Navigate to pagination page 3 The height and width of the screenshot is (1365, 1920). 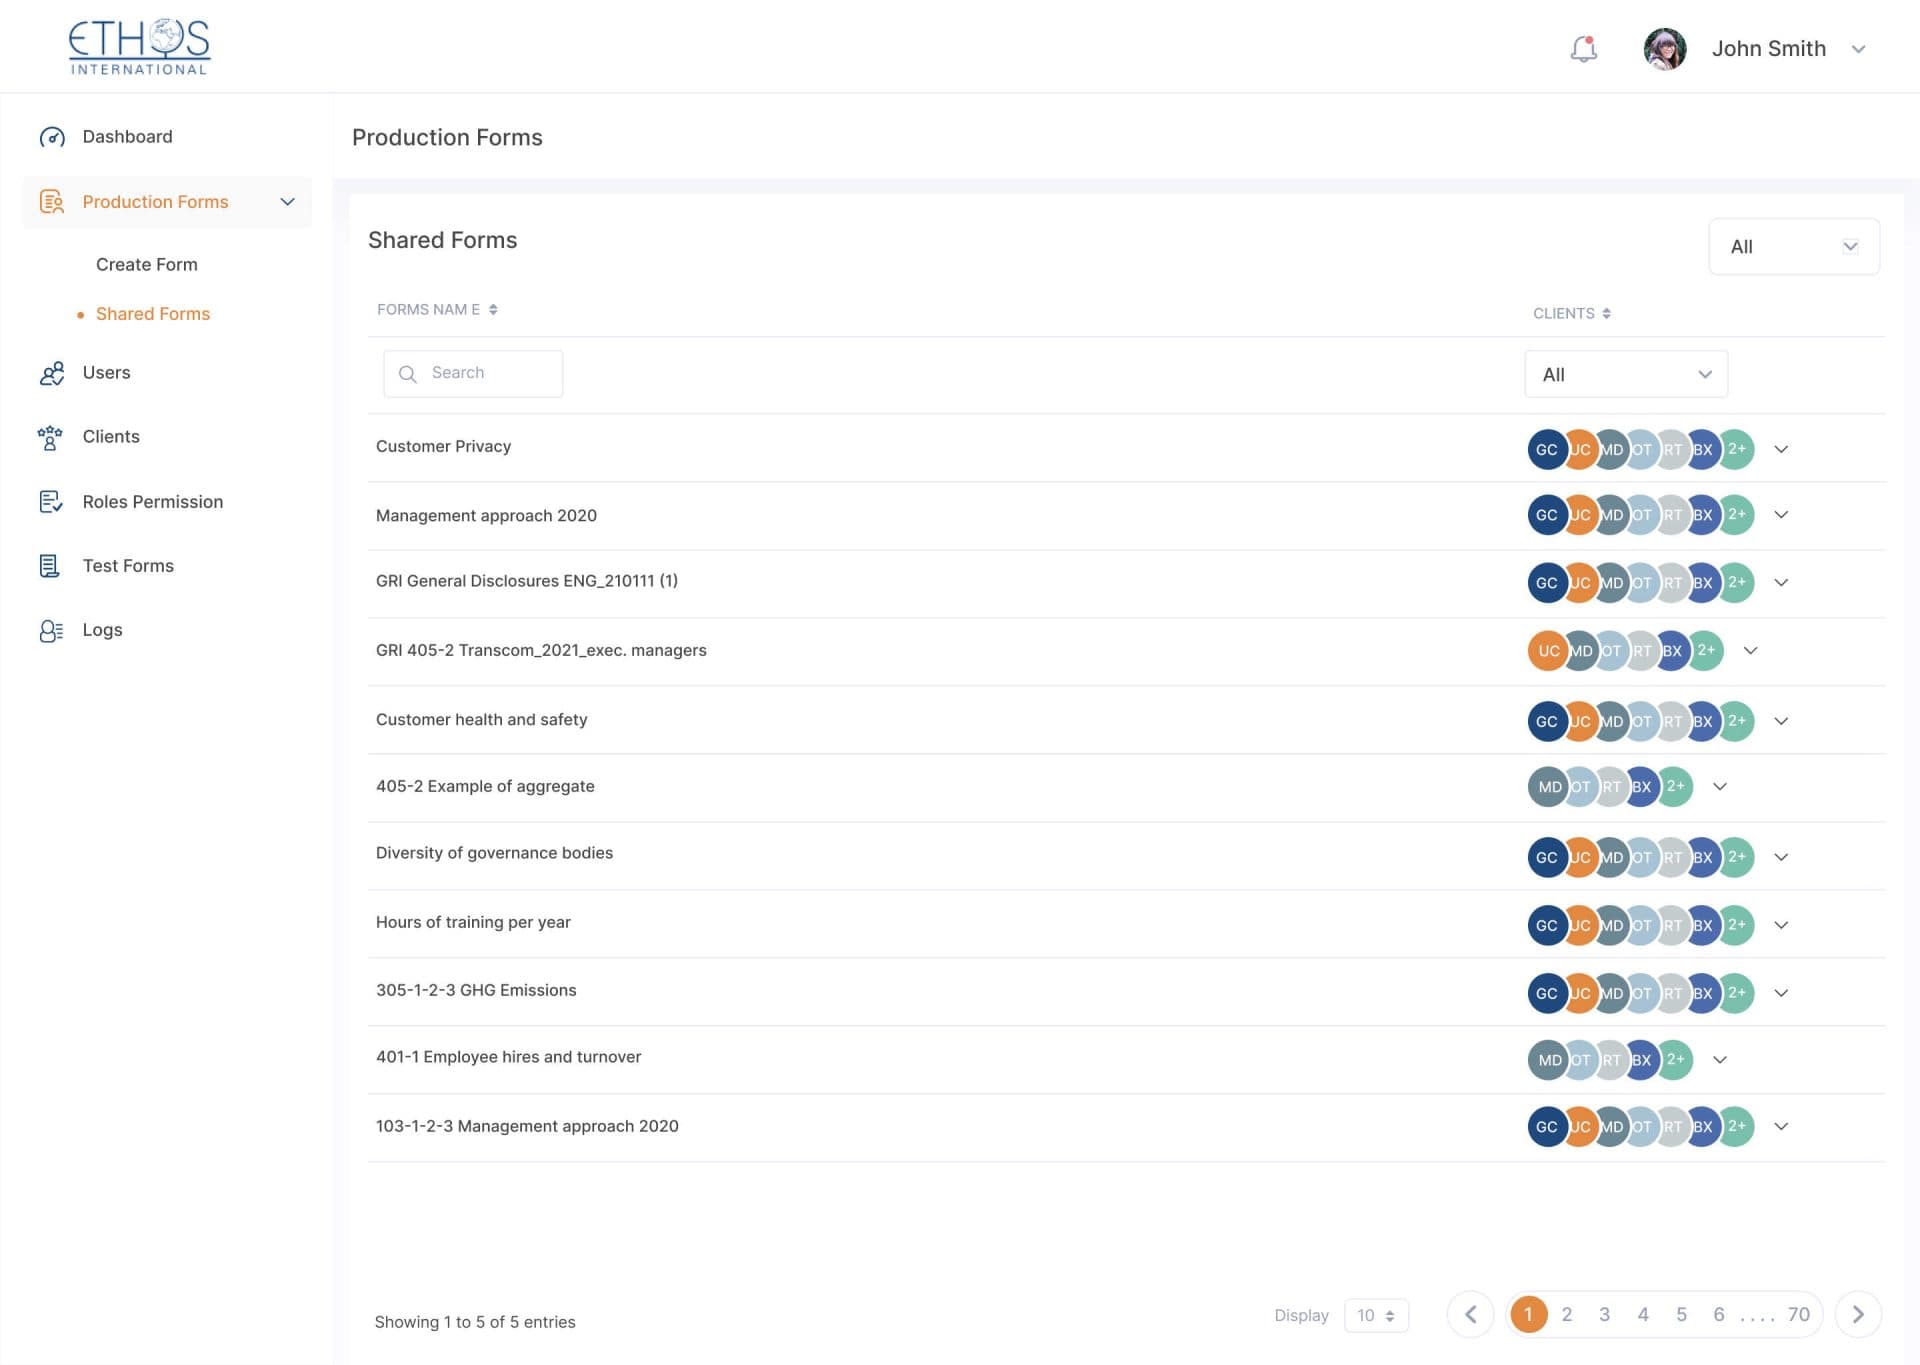tap(1604, 1315)
